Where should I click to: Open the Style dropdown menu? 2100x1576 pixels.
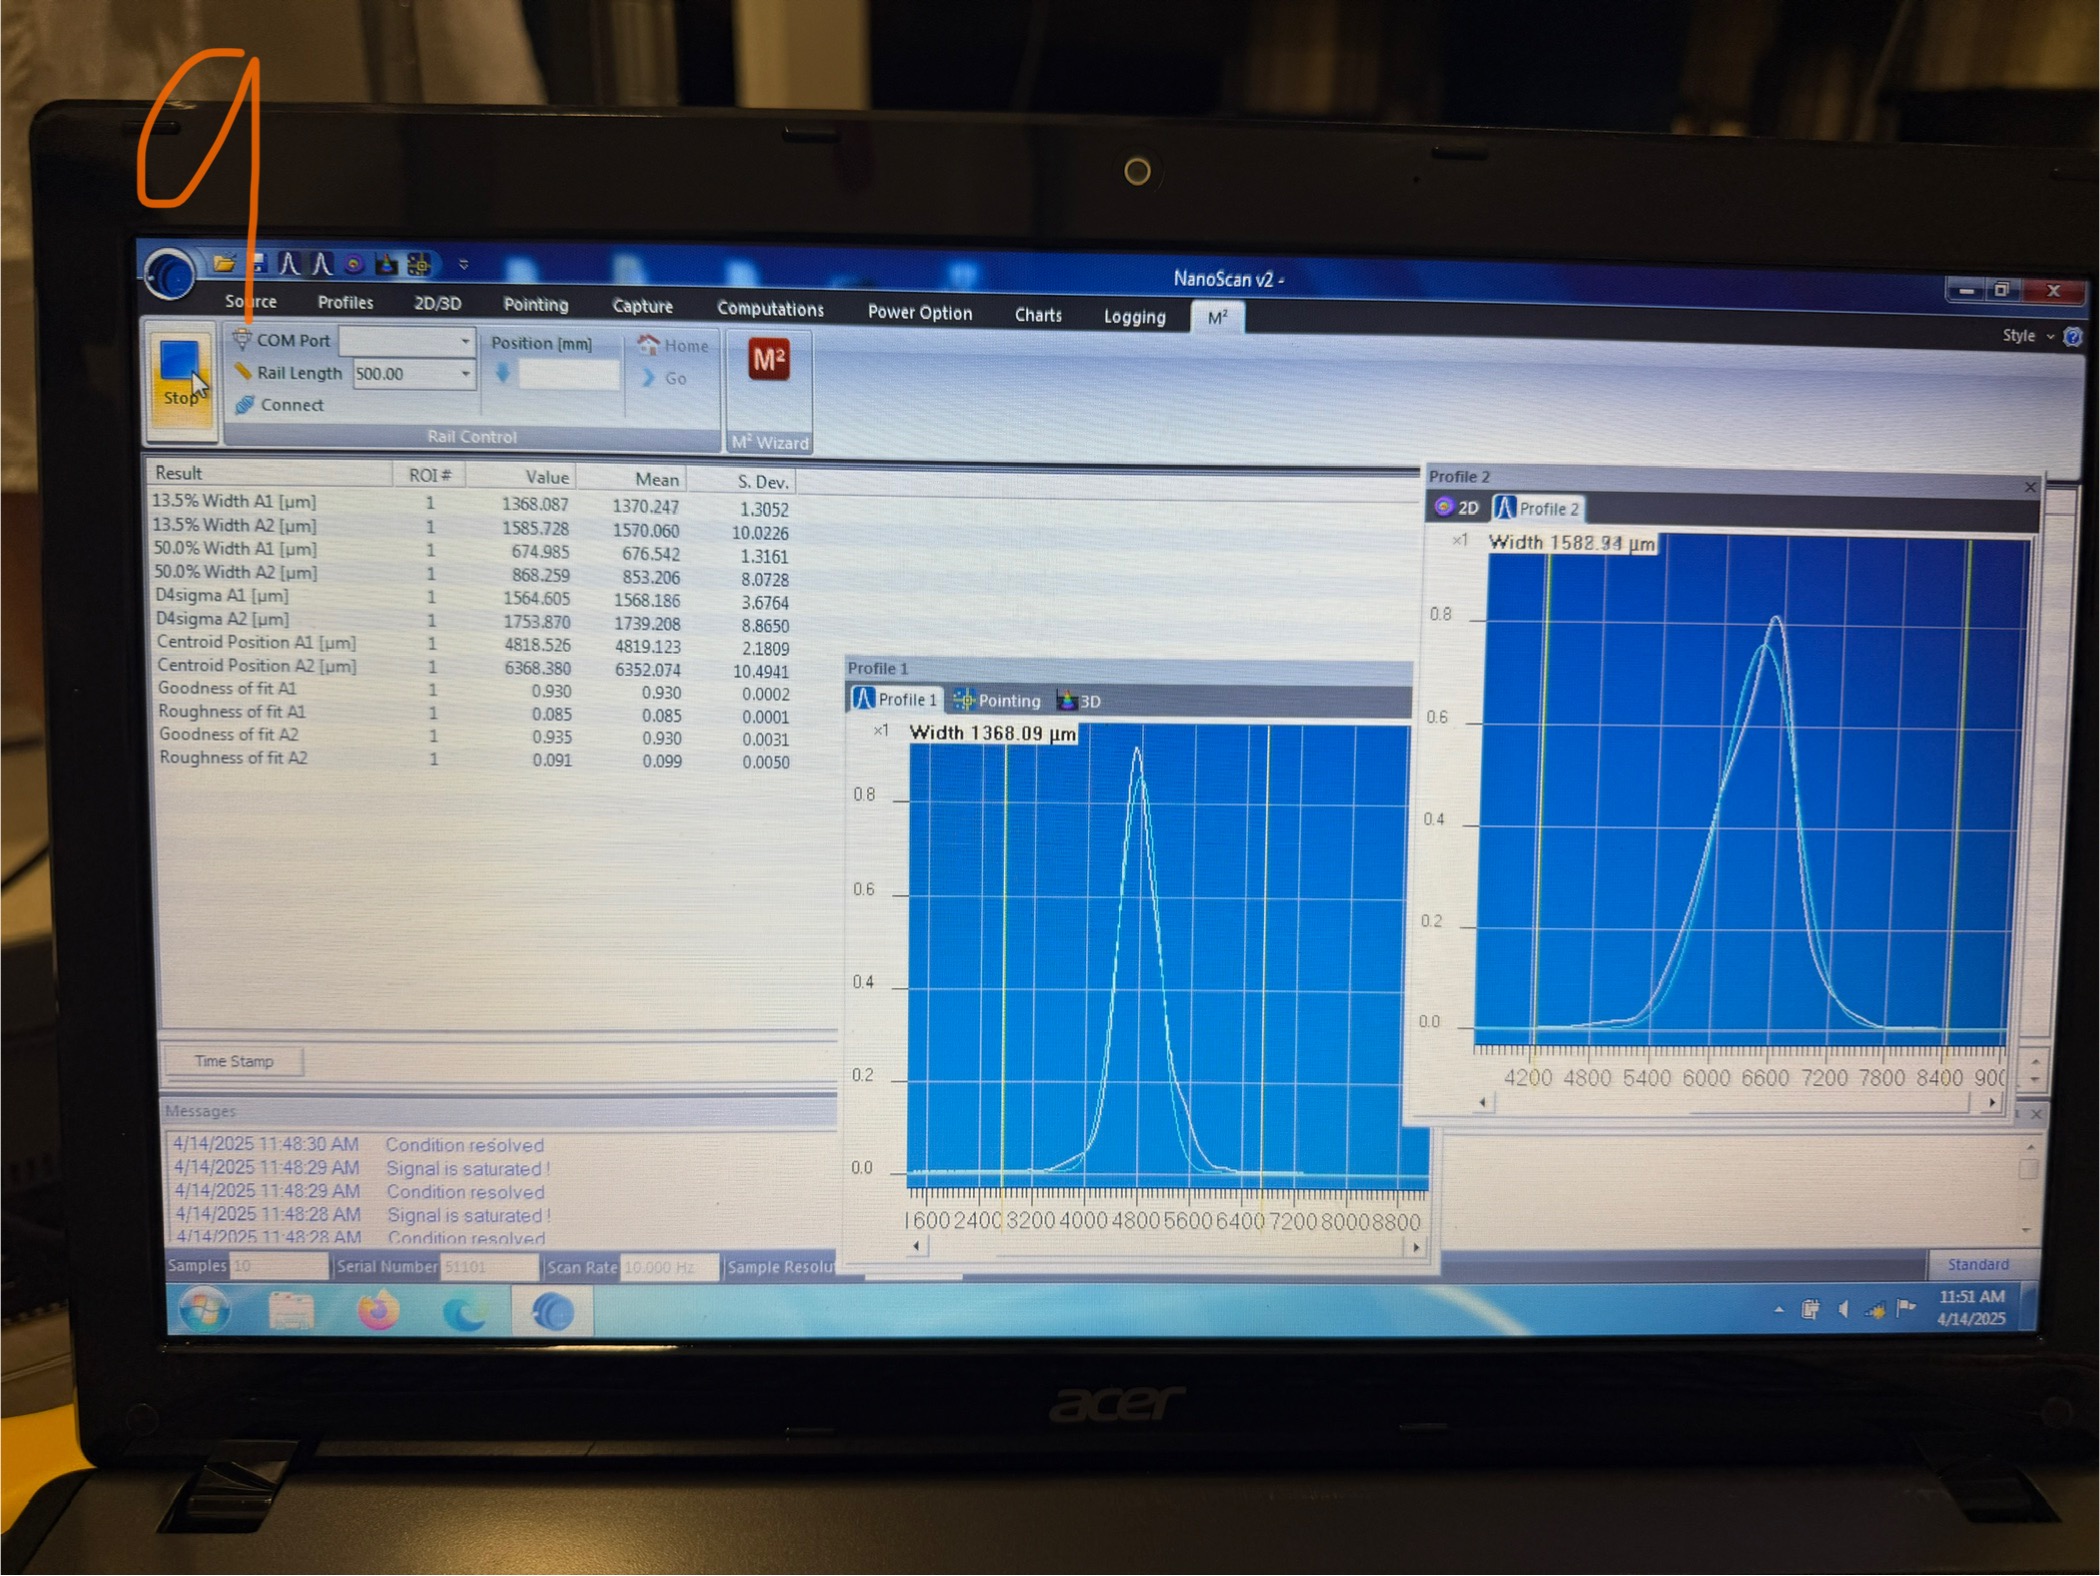pos(2027,336)
